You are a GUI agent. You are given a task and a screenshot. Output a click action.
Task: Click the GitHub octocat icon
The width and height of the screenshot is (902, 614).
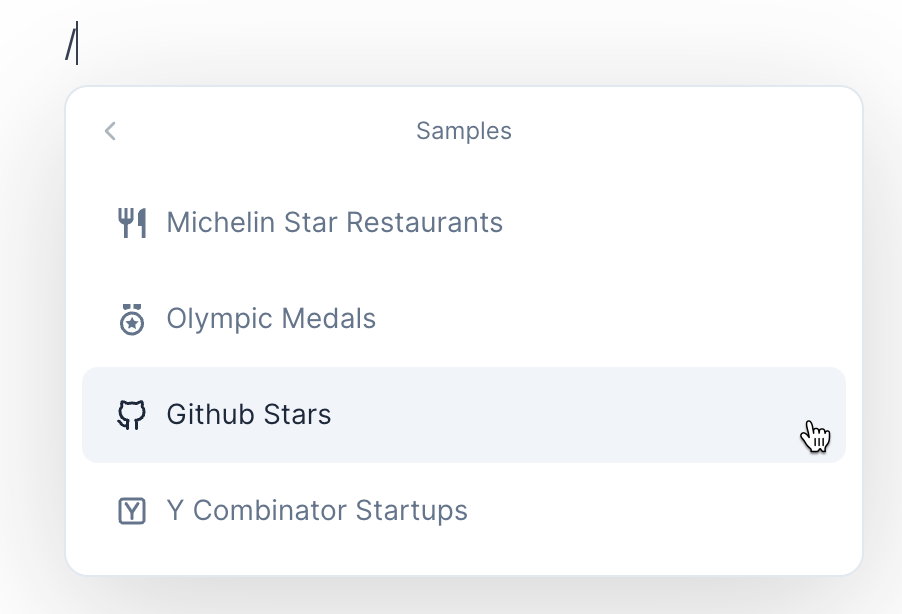[x=132, y=415]
